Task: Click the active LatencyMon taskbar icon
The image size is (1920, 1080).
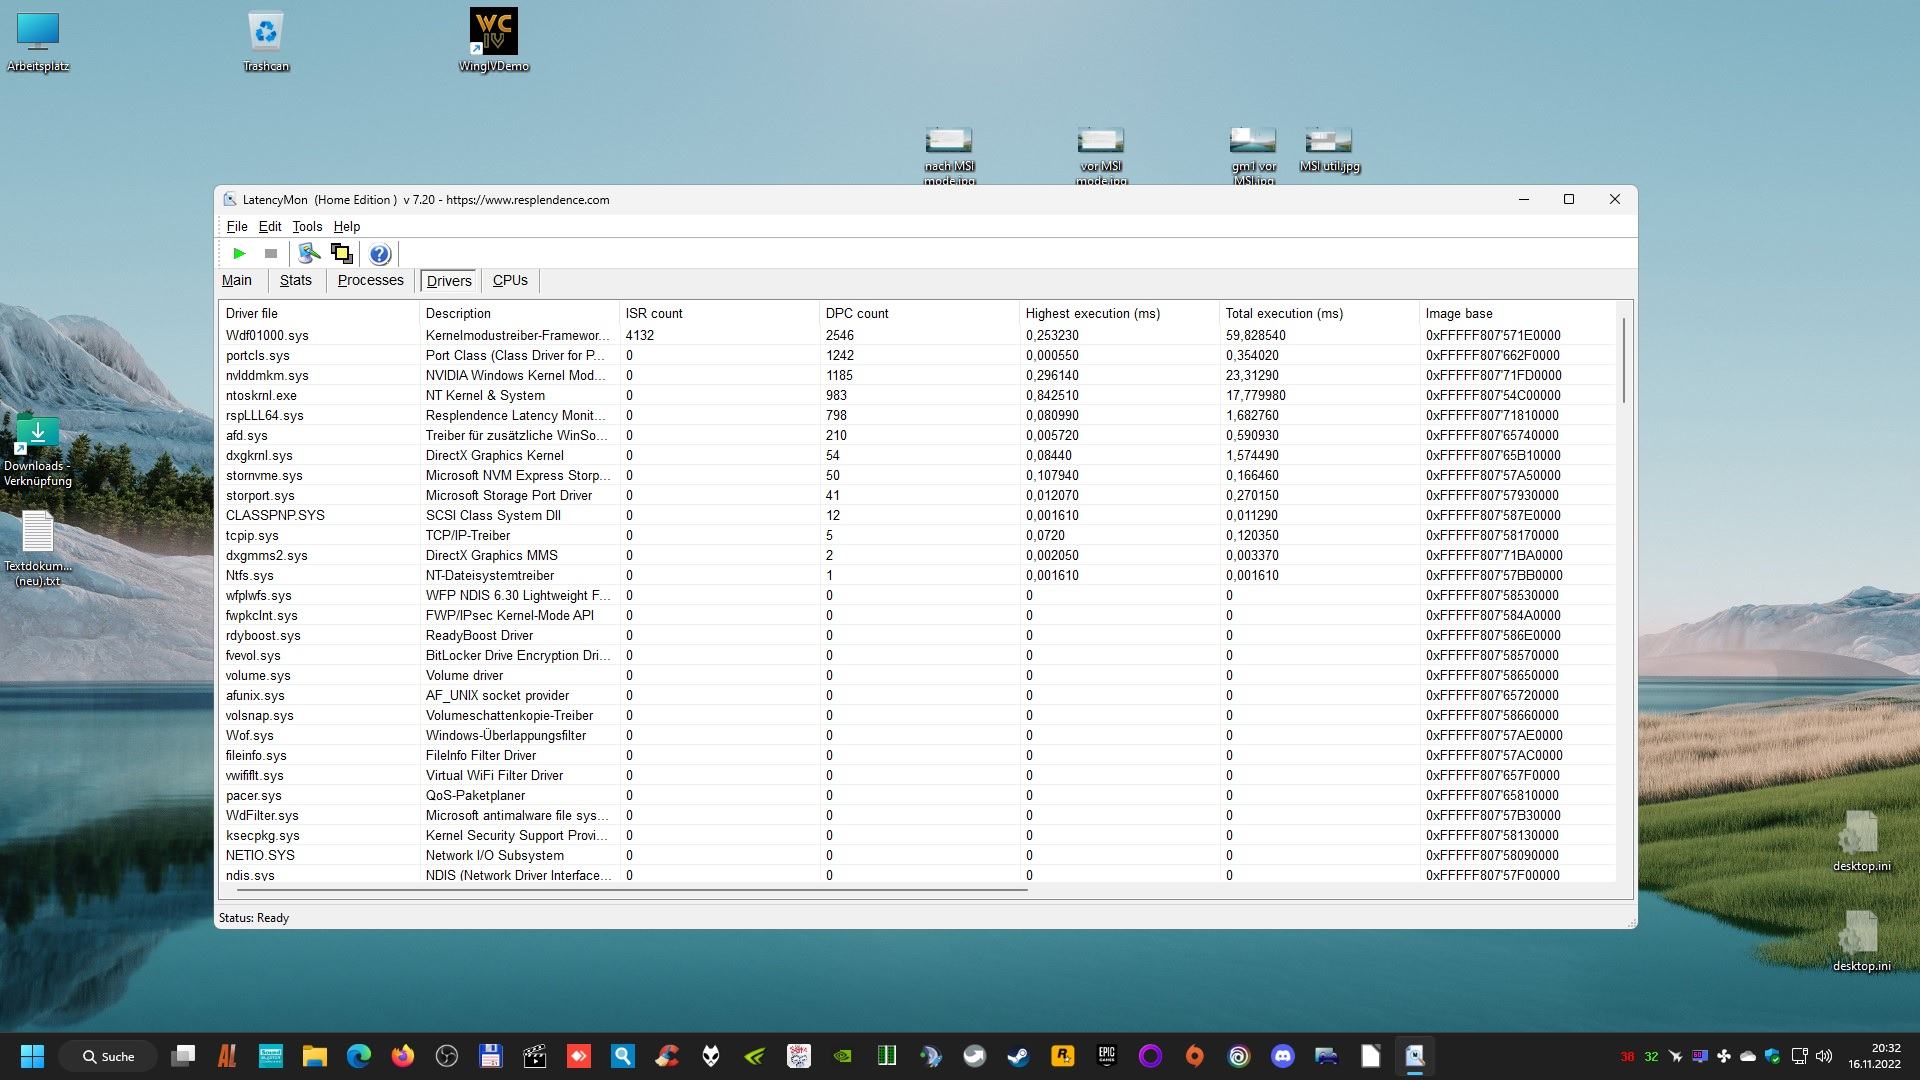Action: point(1415,1056)
